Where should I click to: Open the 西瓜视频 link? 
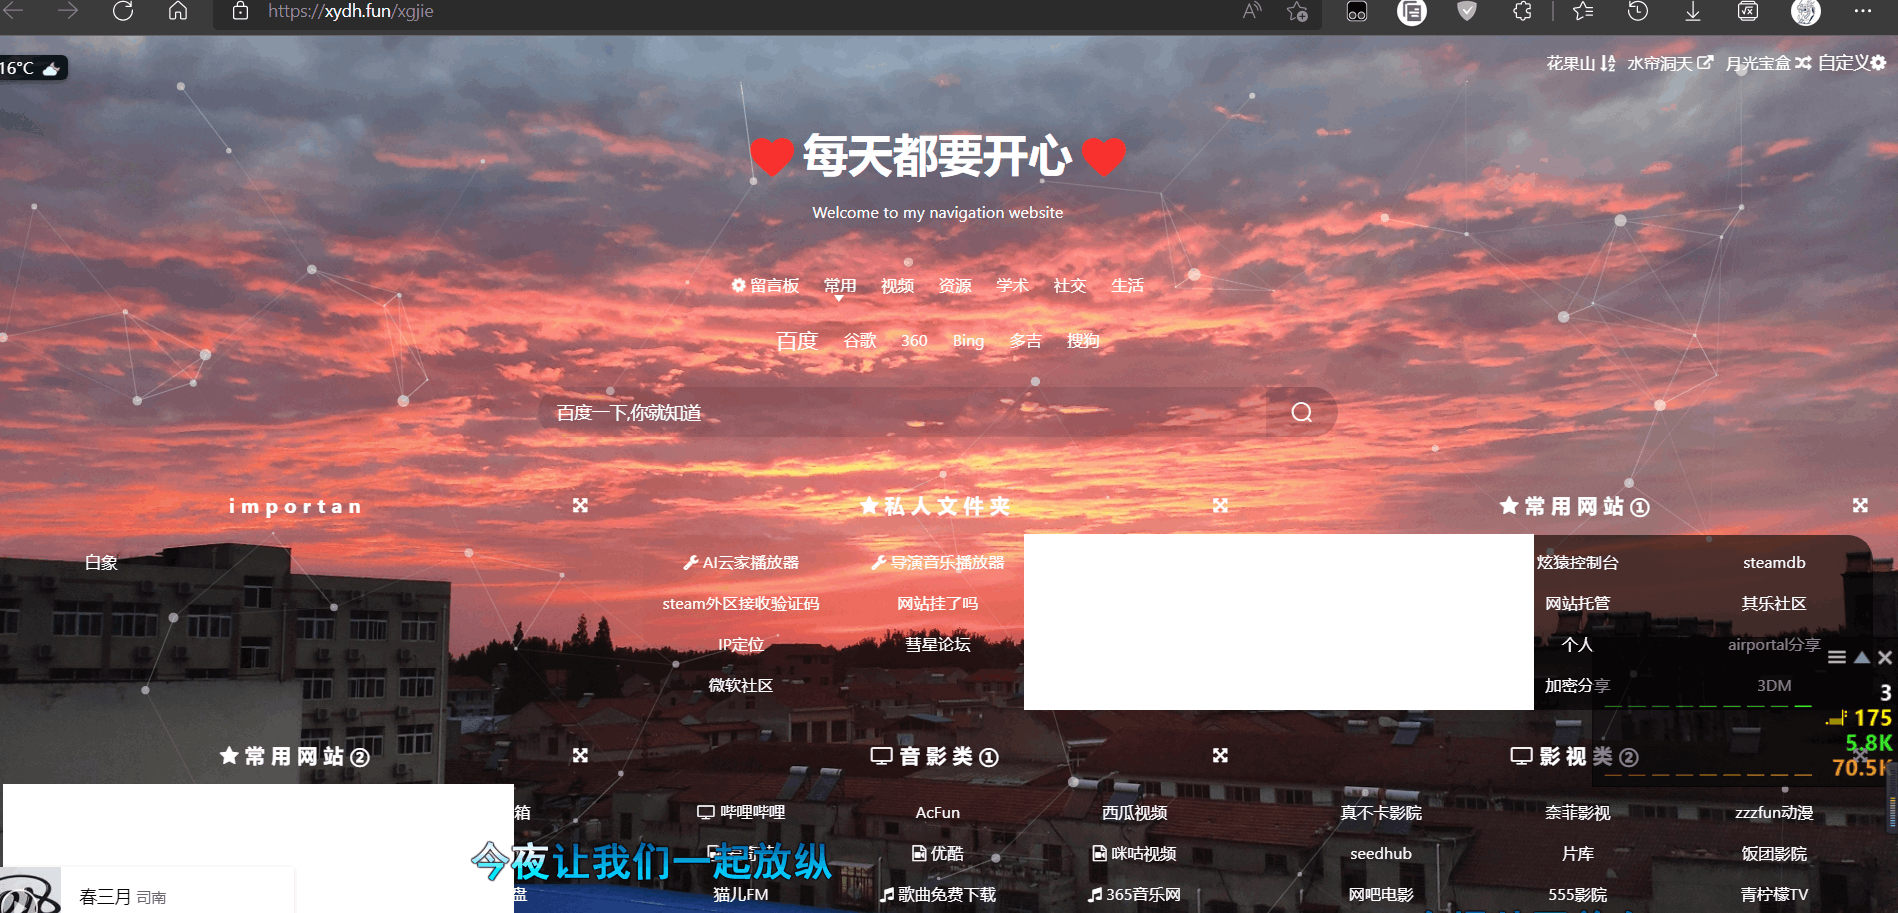(x=1135, y=813)
